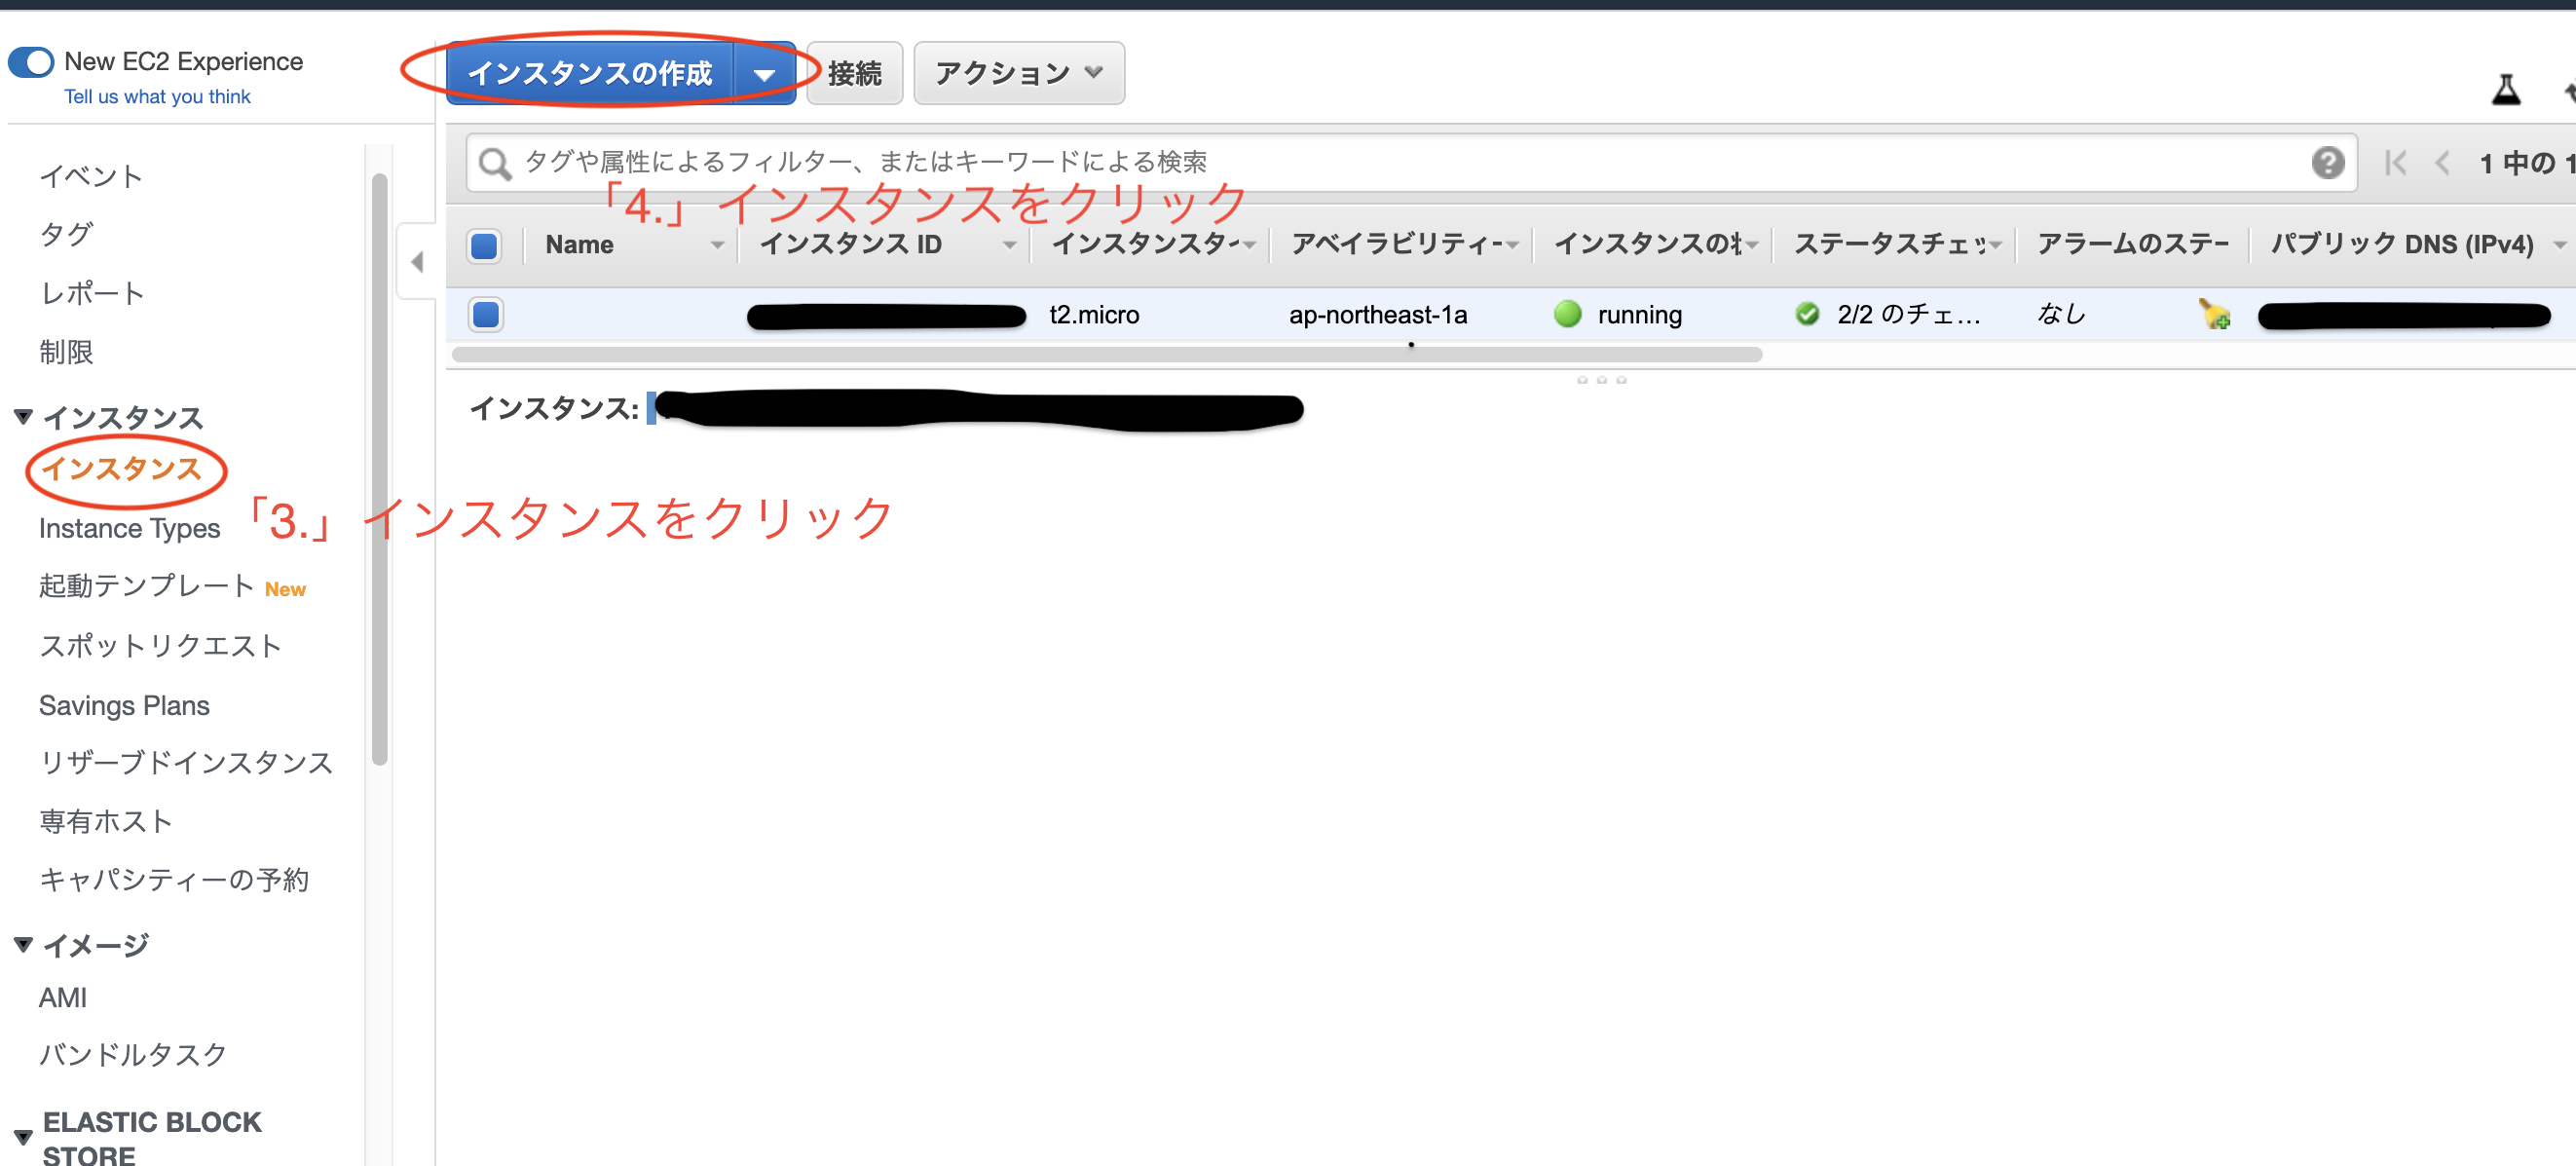Open the Tell us what you think link
The image size is (2576, 1166).
point(156,96)
